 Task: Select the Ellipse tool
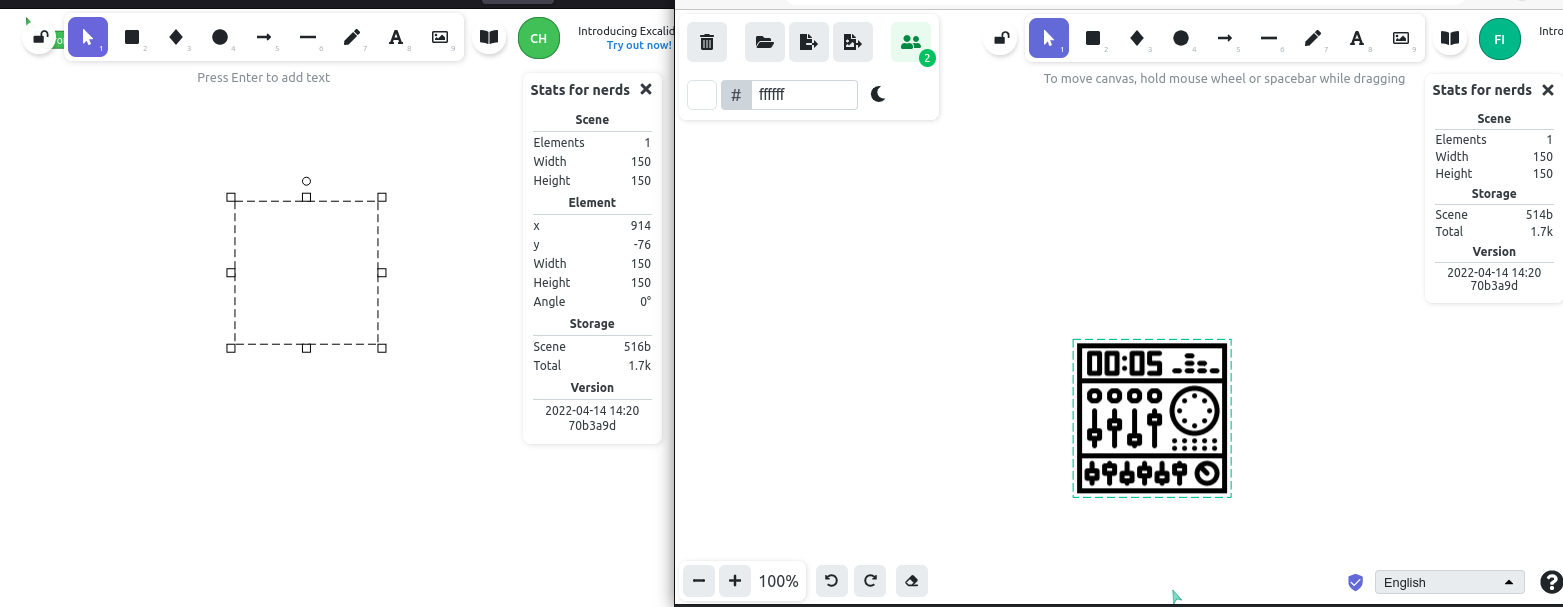click(220, 38)
